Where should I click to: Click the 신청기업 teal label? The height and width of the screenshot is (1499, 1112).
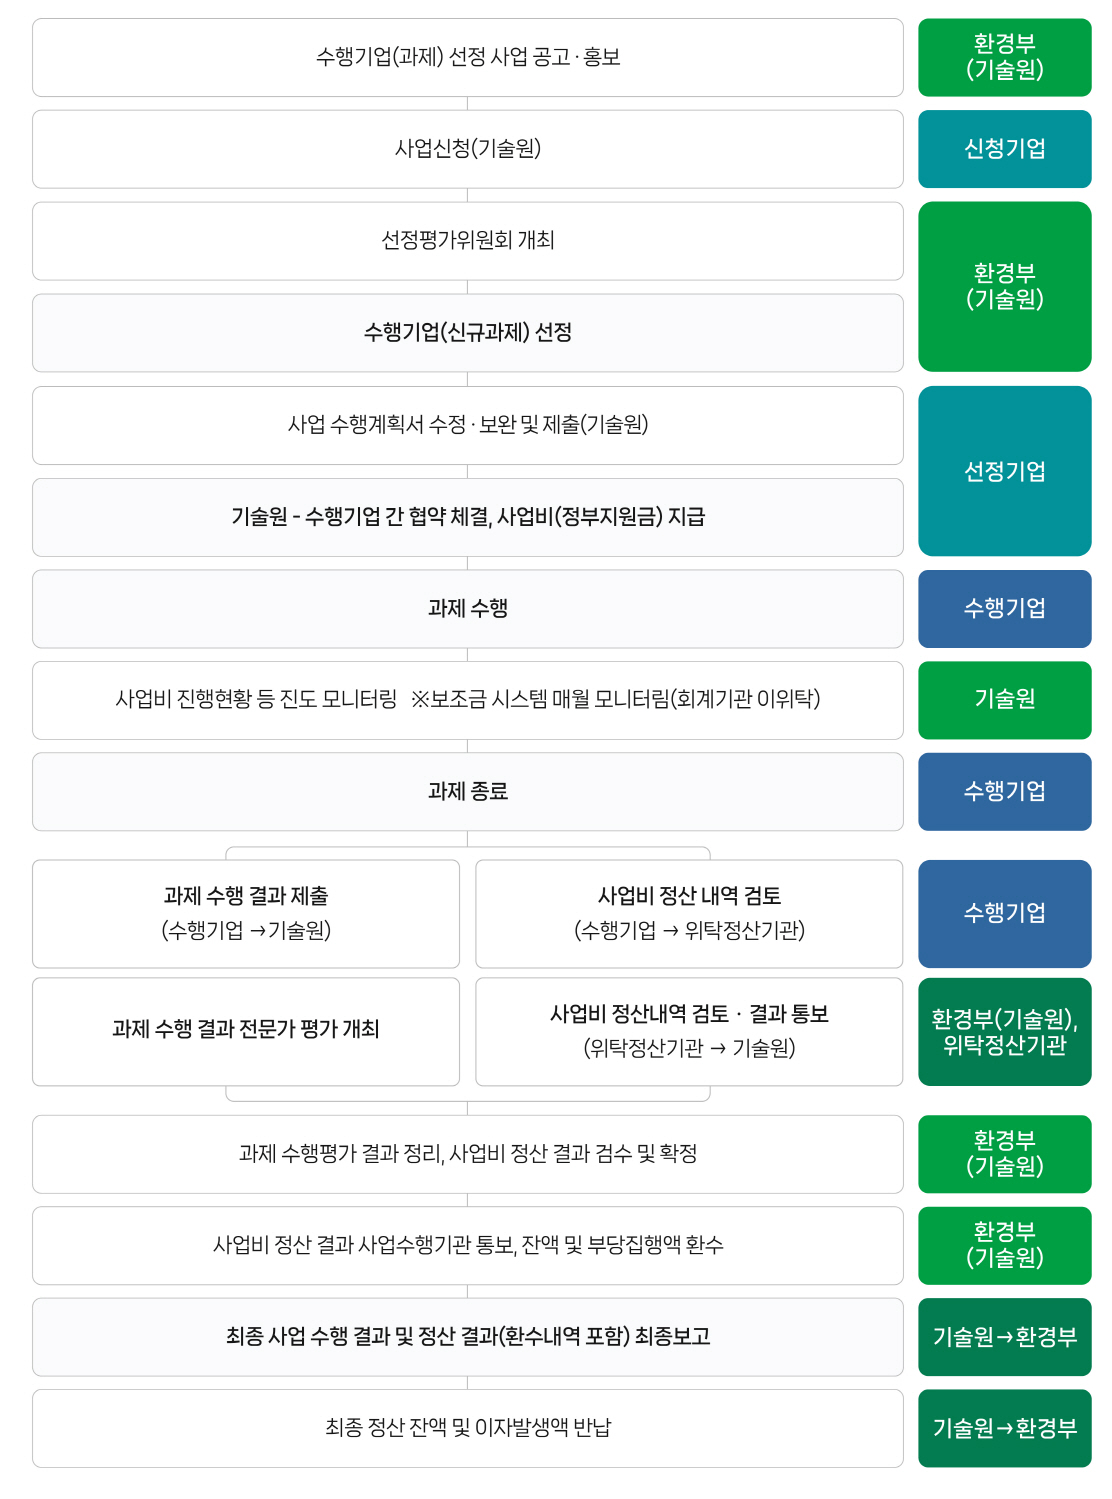1005,149
